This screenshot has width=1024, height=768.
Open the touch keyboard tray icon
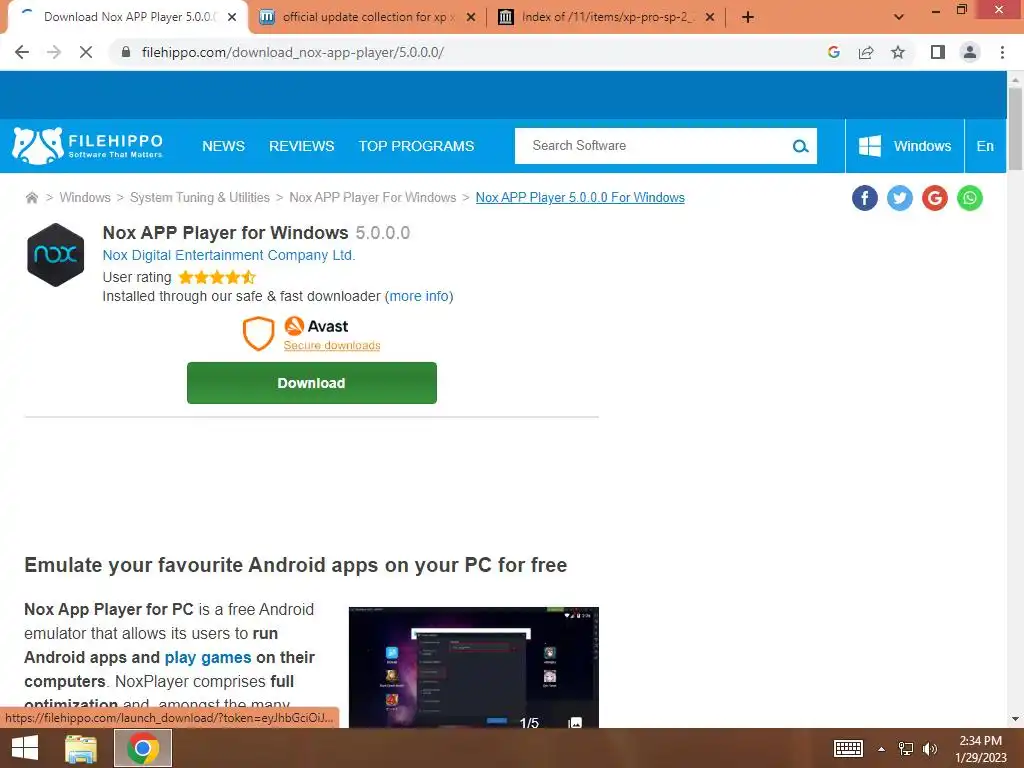pos(848,748)
